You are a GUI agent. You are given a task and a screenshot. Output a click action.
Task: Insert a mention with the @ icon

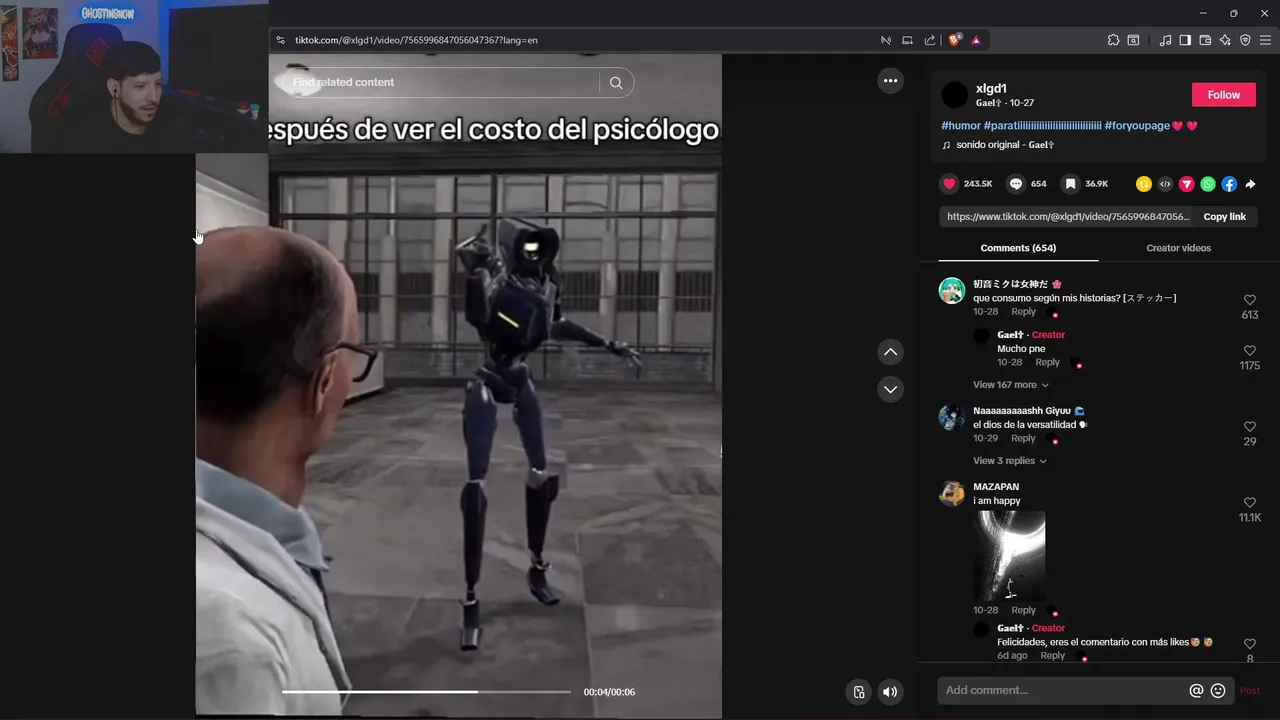(1196, 690)
